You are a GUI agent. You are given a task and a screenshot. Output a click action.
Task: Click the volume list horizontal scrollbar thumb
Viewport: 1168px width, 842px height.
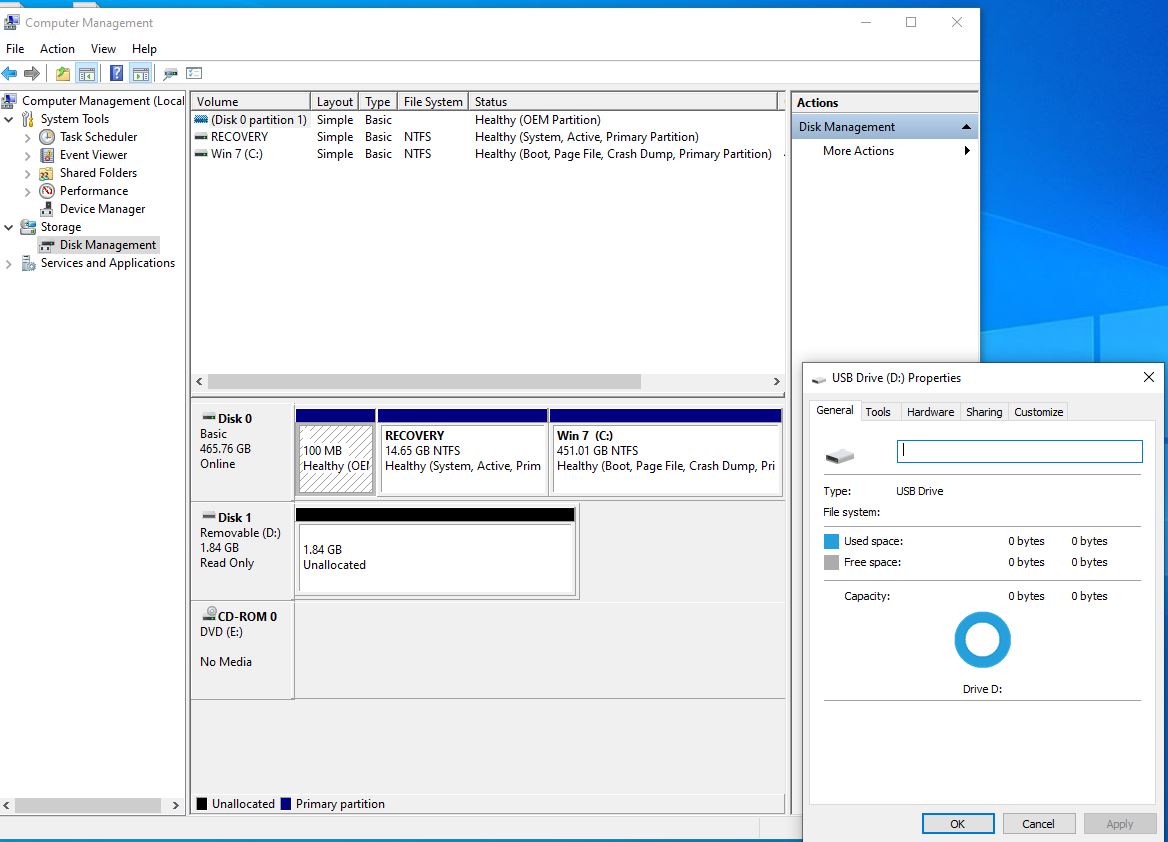coord(425,382)
